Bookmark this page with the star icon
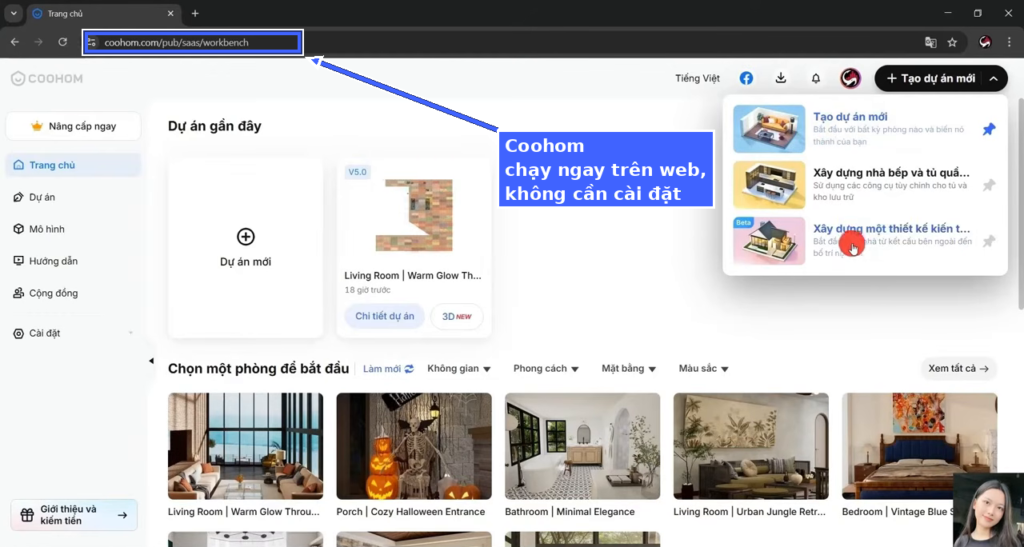This screenshot has width=1024, height=547. [x=952, y=42]
